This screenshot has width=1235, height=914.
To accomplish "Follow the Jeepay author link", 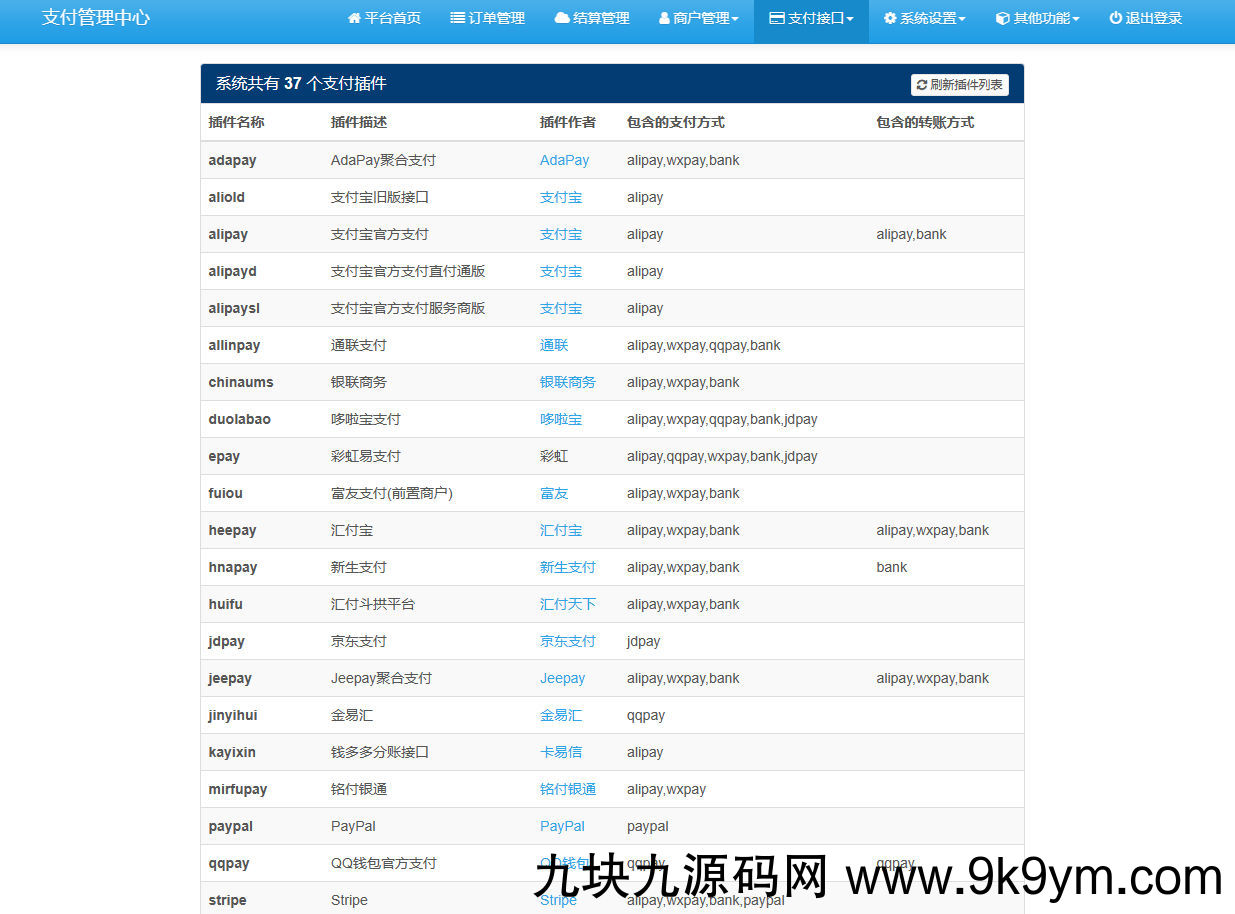I will [x=562, y=678].
